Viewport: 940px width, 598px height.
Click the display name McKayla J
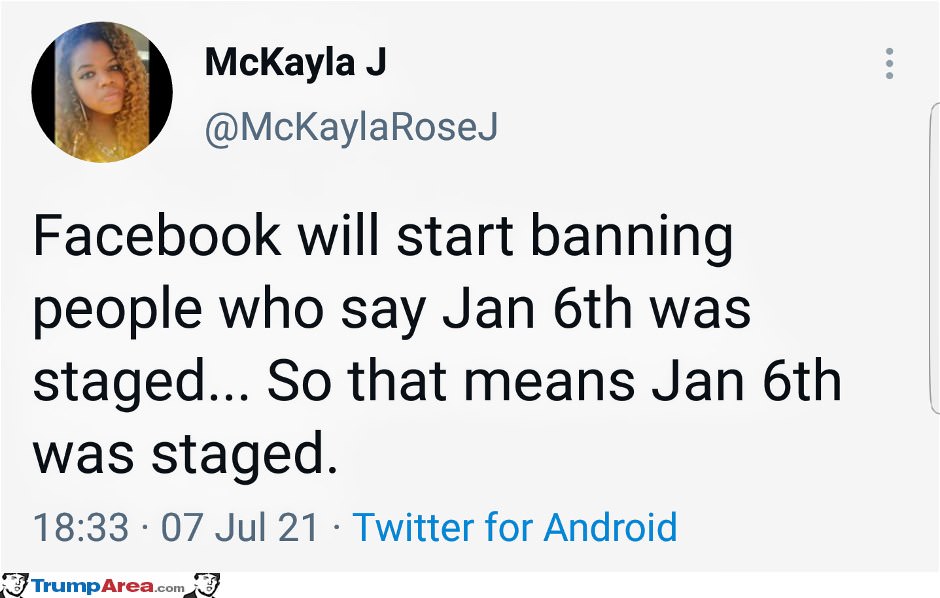pyautogui.click(x=296, y=62)
